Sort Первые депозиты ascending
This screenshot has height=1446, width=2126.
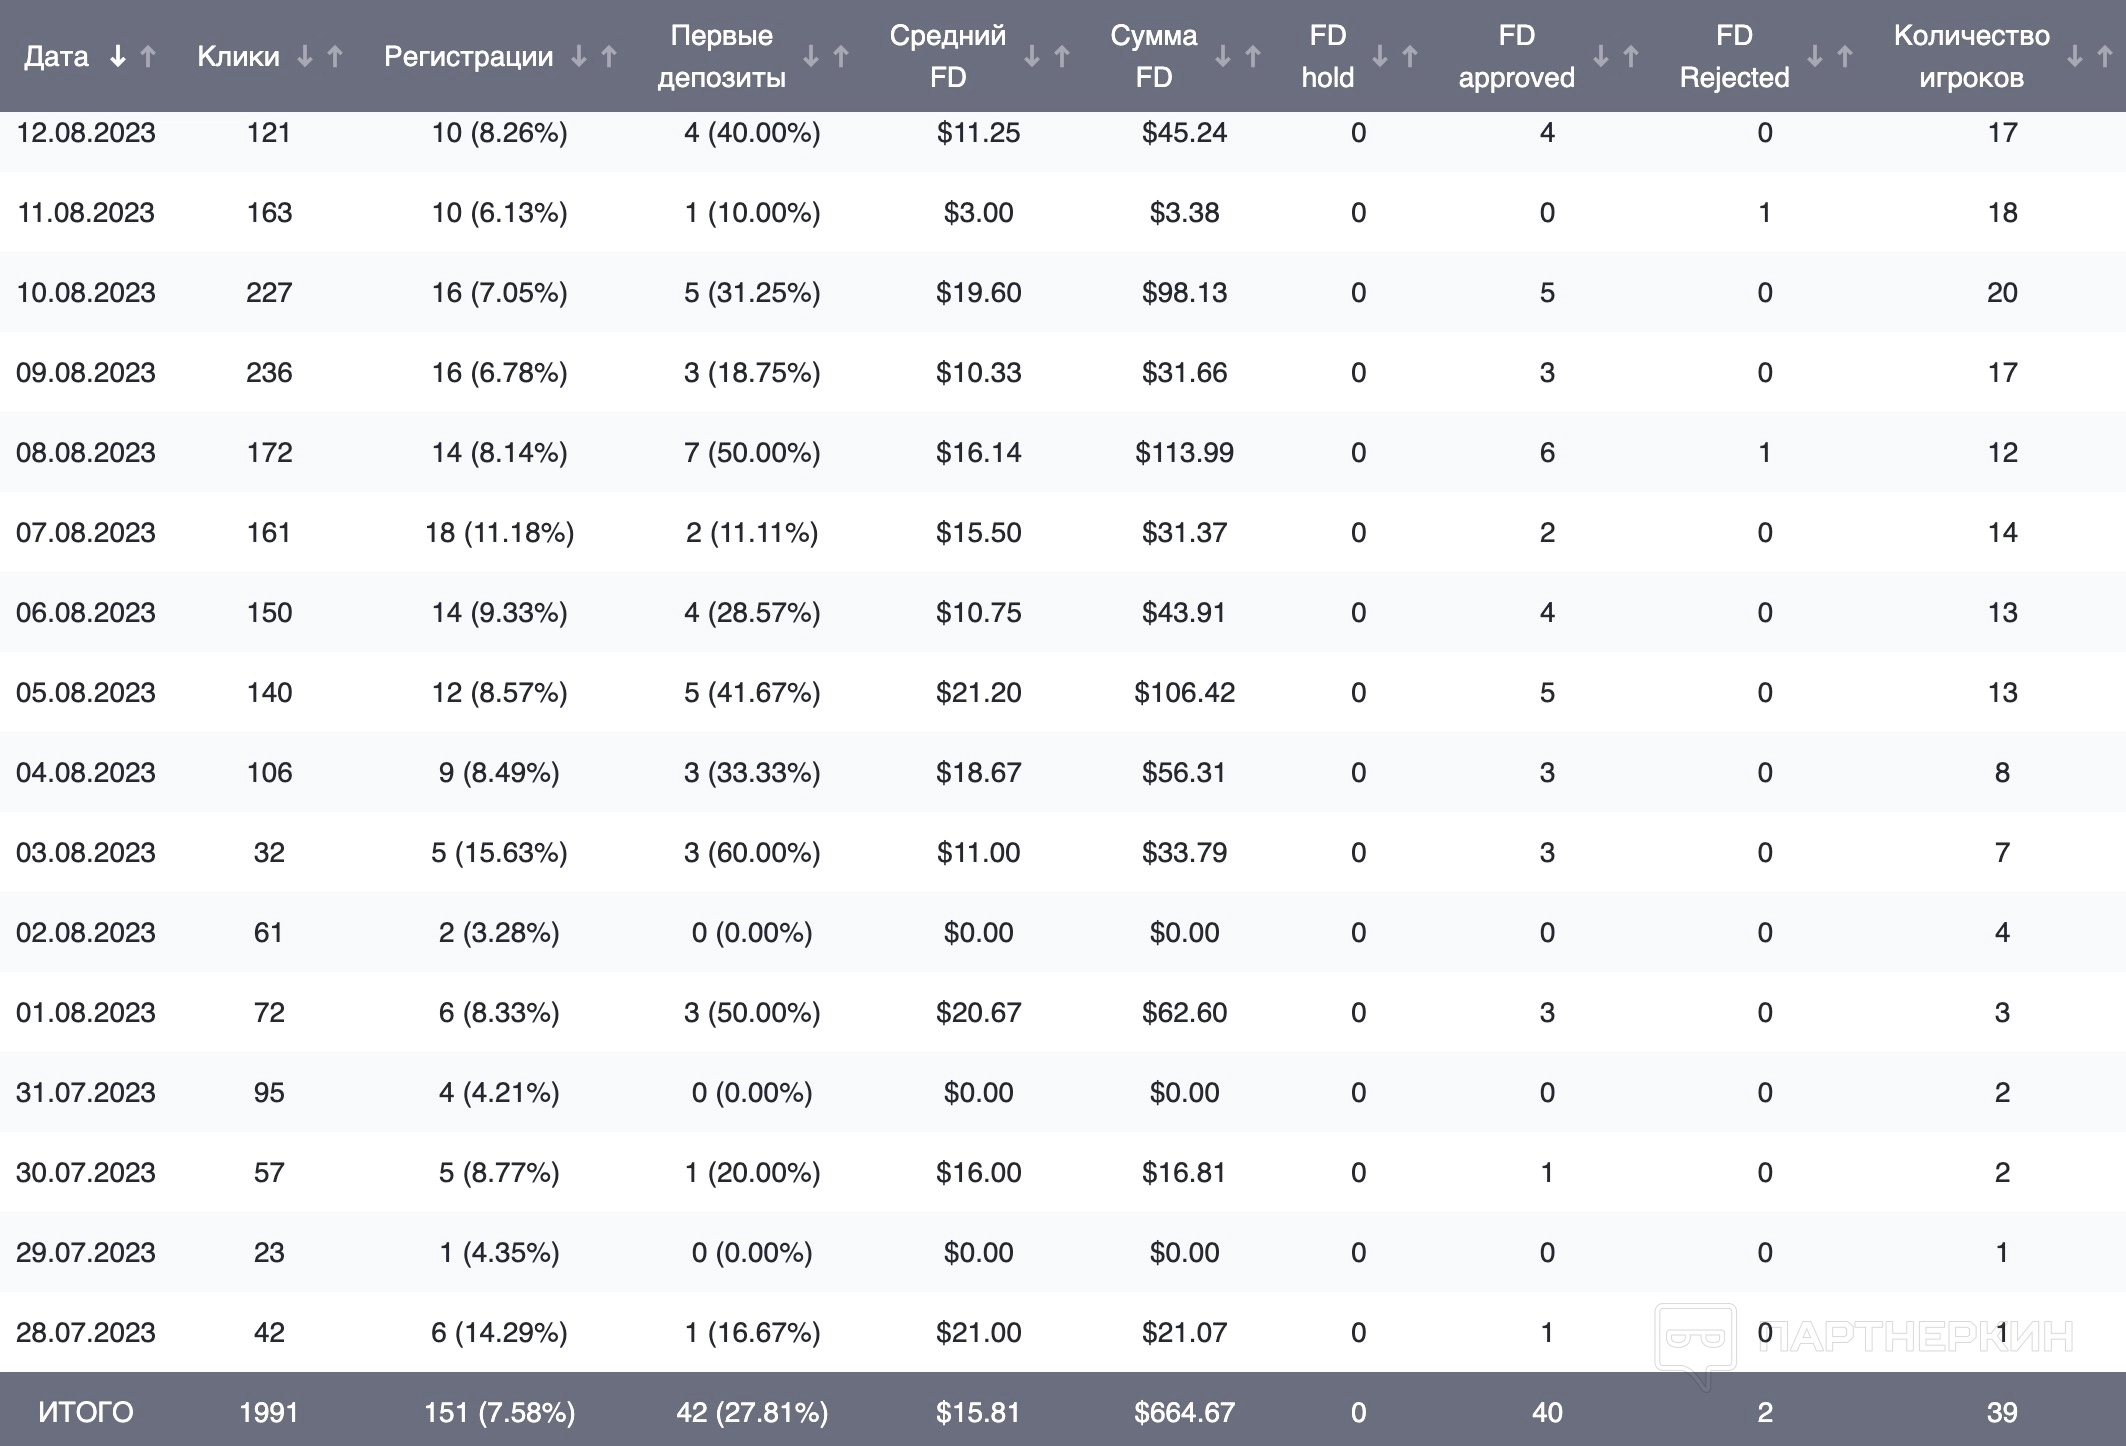841,57
